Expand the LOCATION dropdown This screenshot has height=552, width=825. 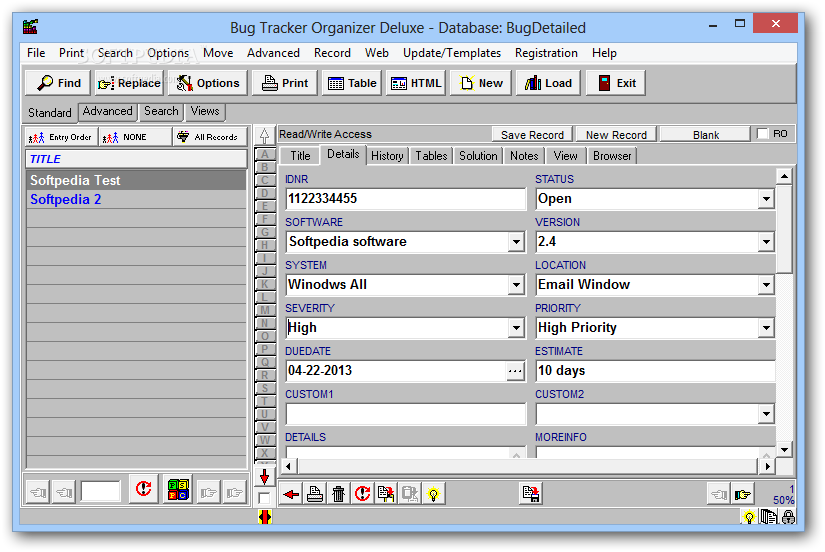(766, 285)
